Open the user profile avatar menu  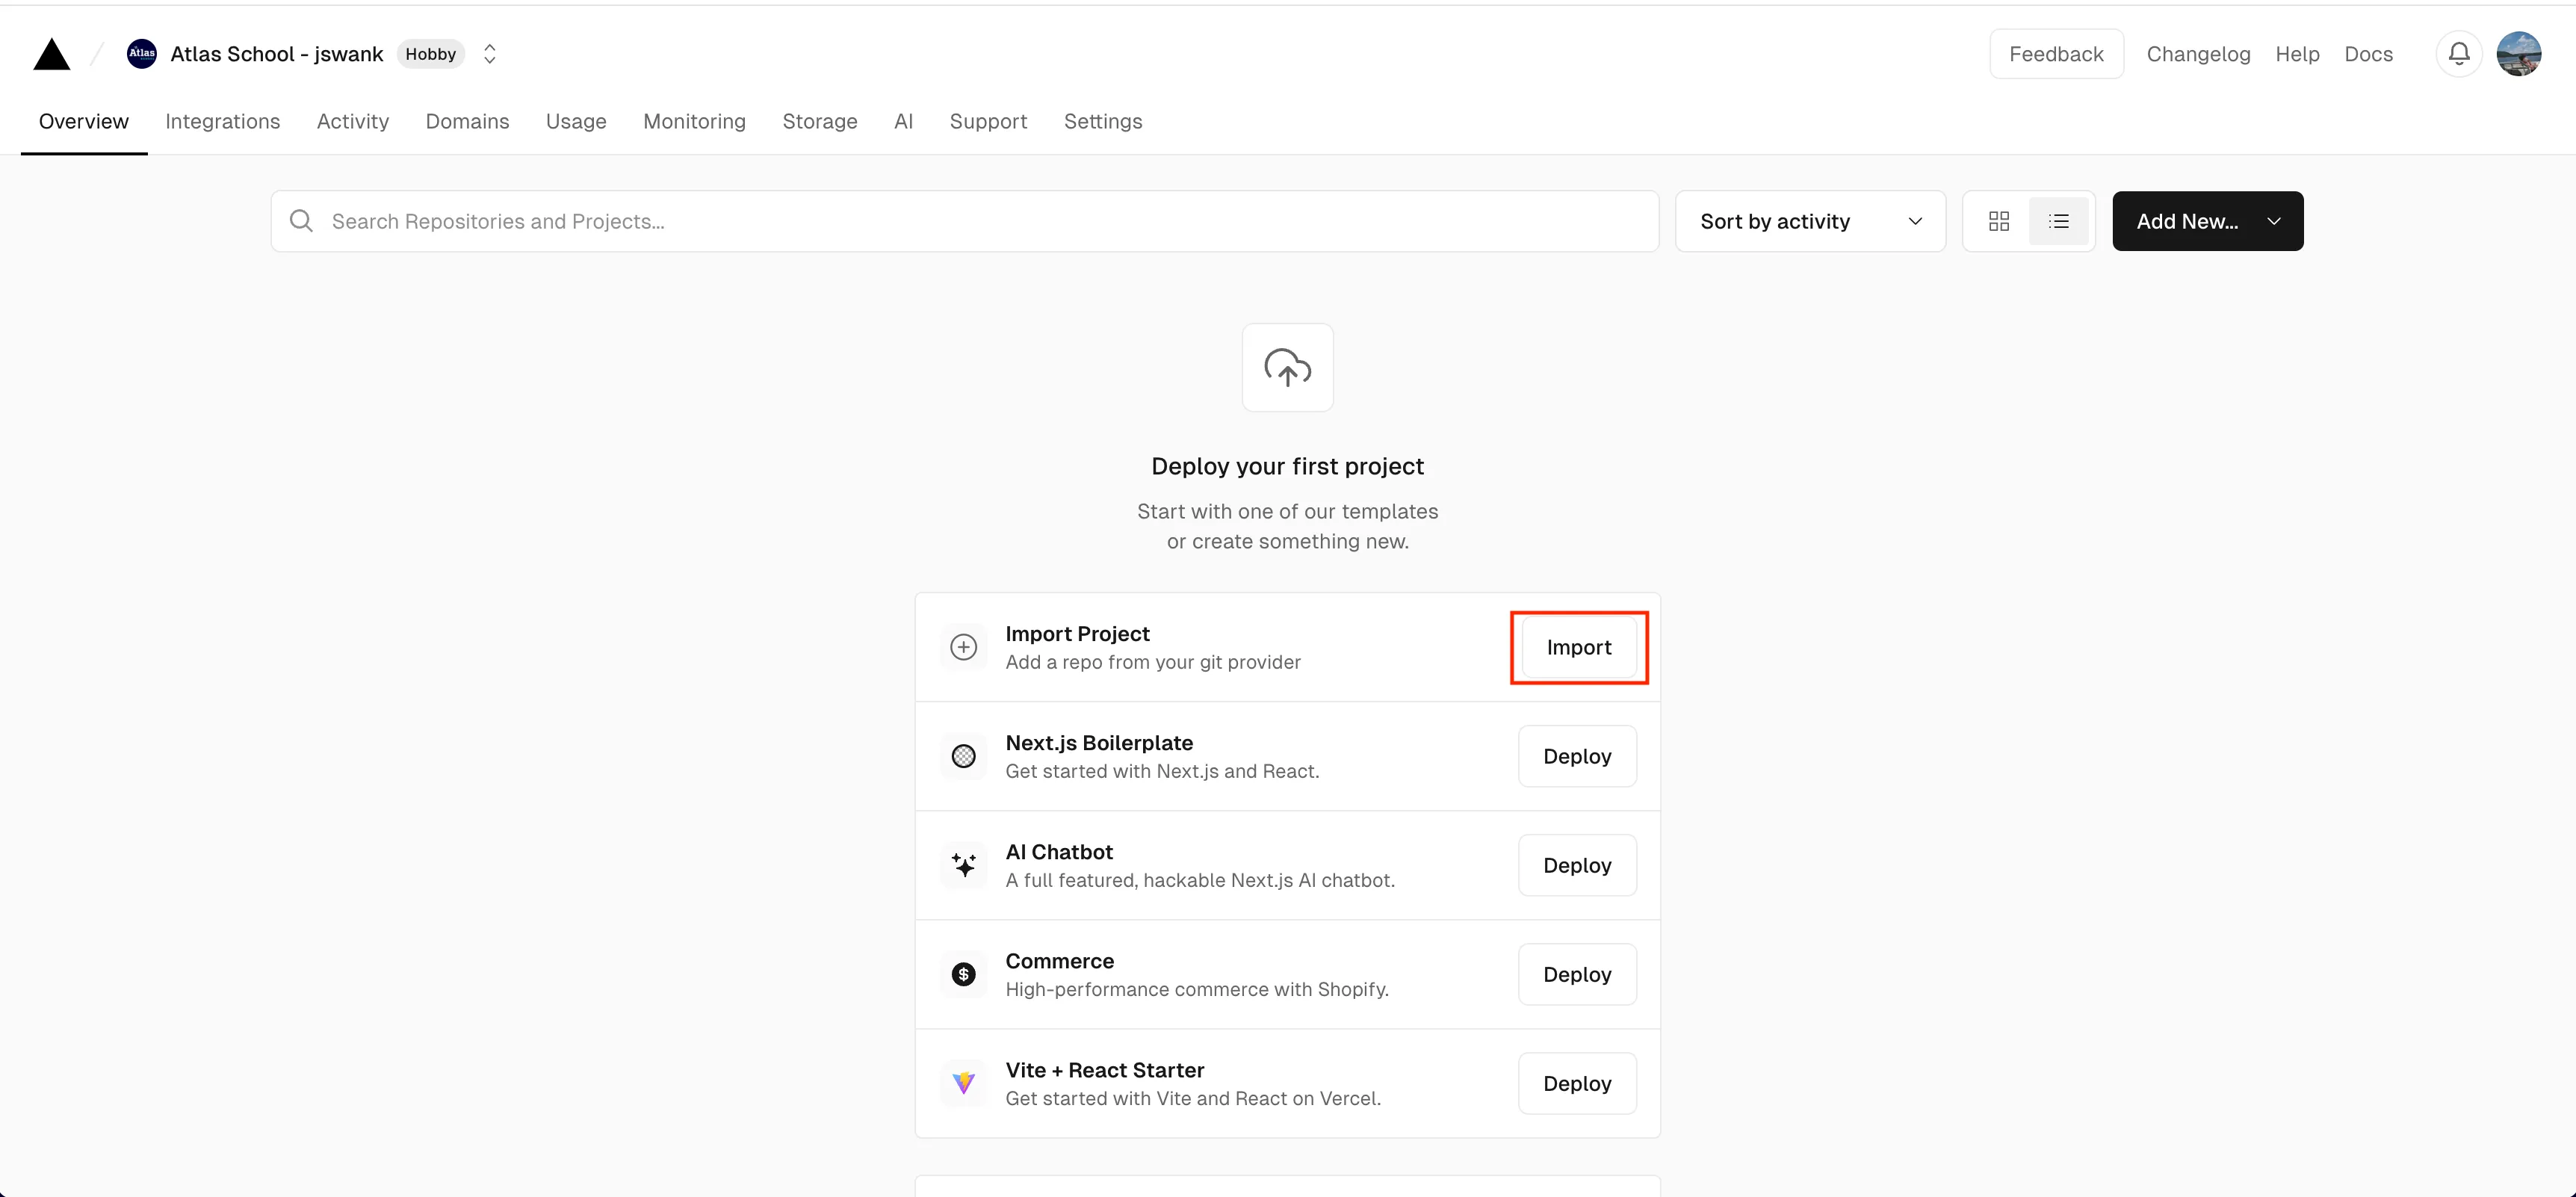(x=2518, y=54)
